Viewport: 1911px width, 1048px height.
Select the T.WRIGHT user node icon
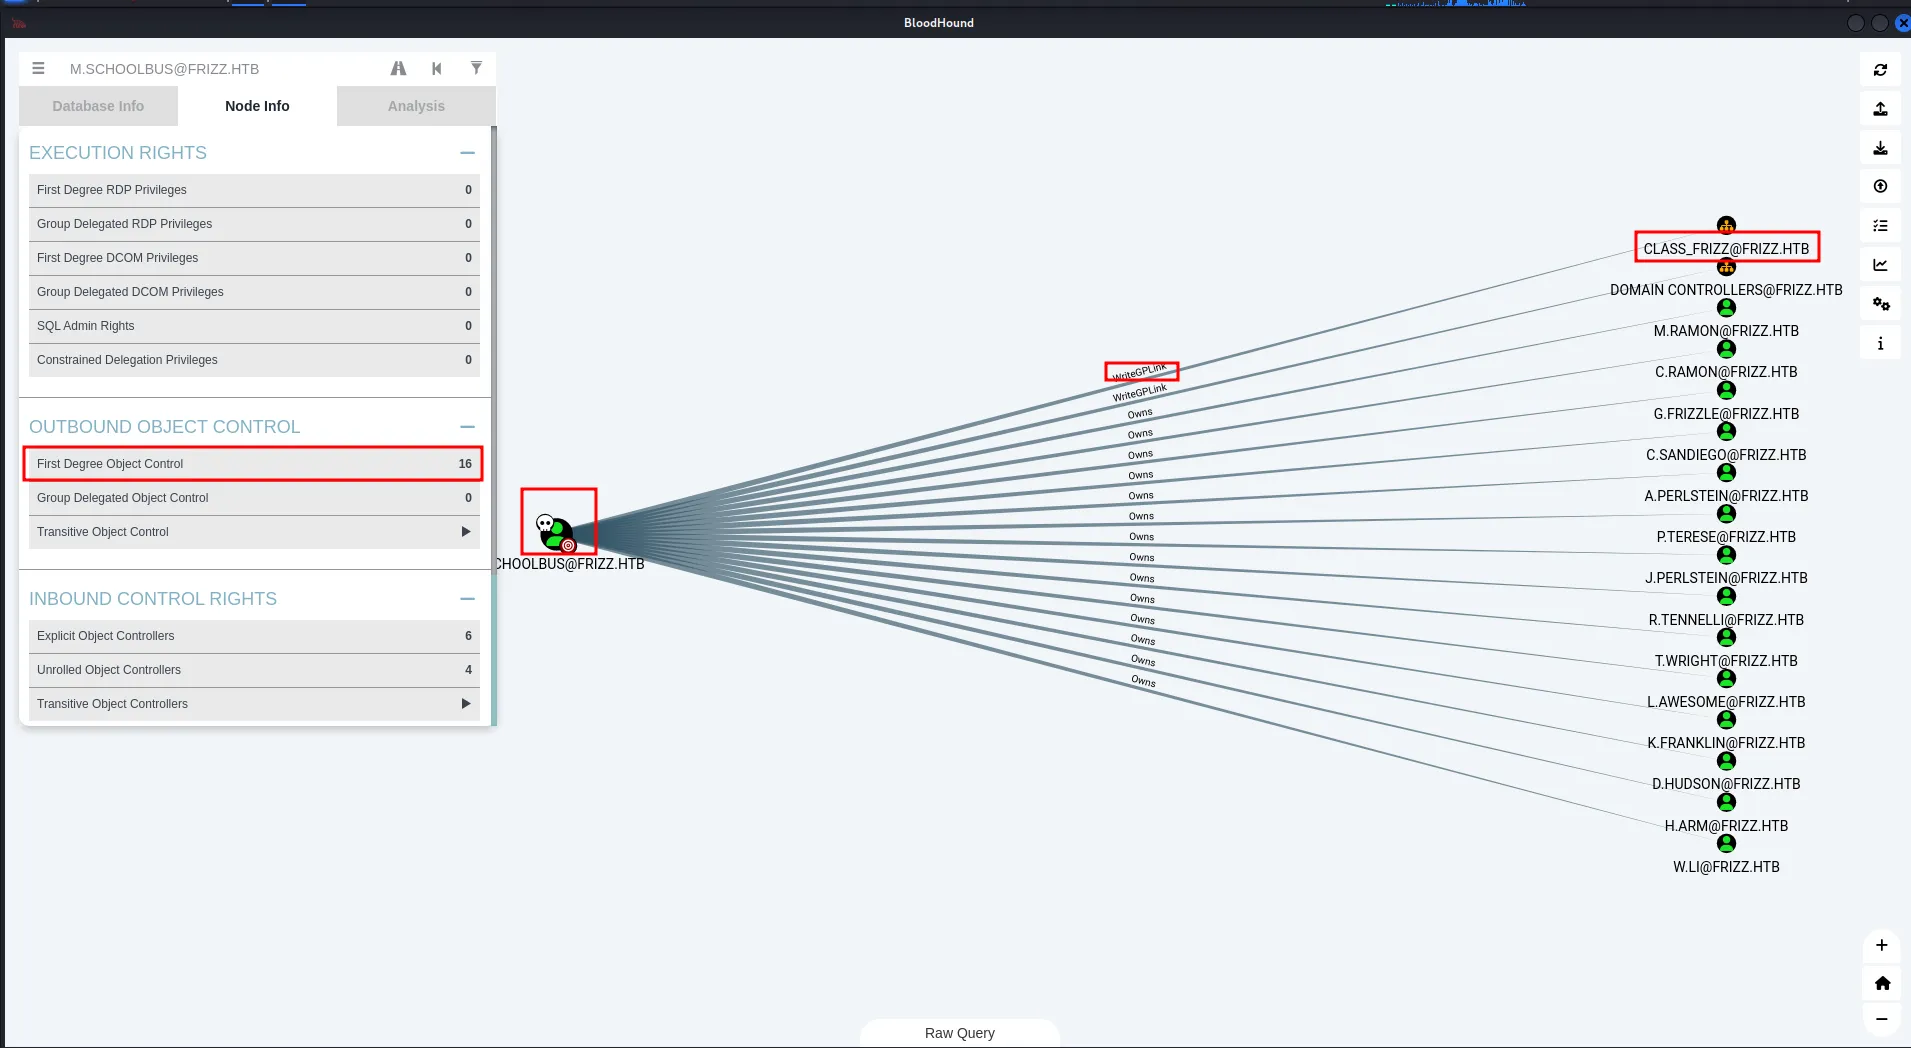pos(1726,637)
